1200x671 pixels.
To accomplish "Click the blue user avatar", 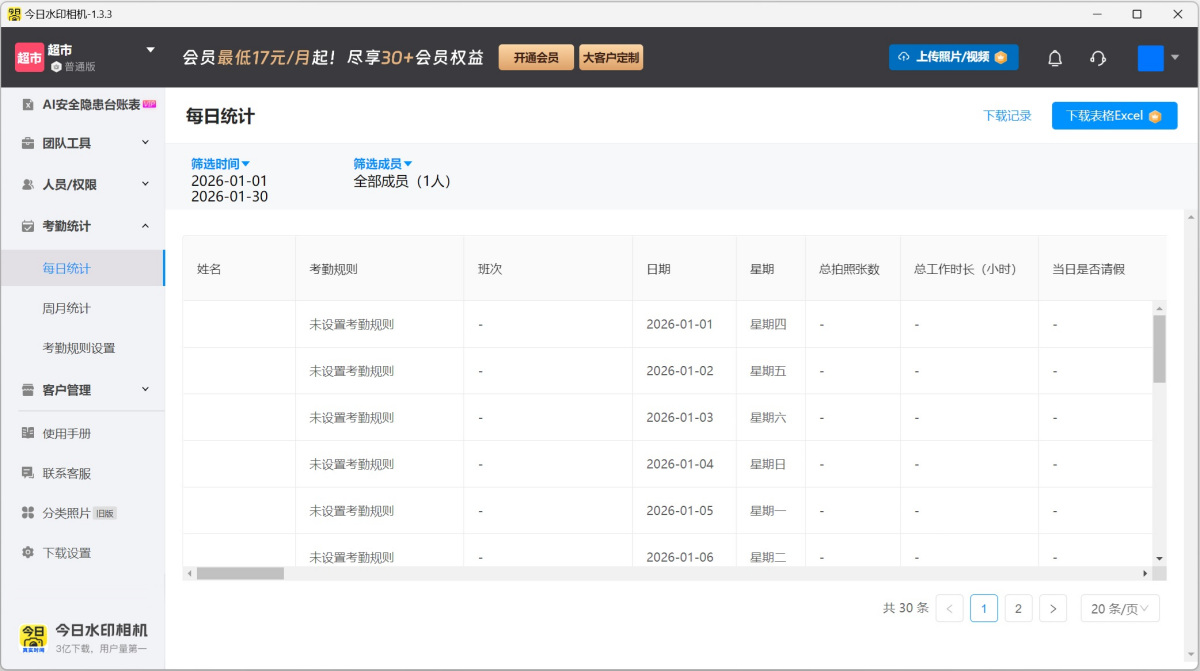I will tap(1150, 58).
